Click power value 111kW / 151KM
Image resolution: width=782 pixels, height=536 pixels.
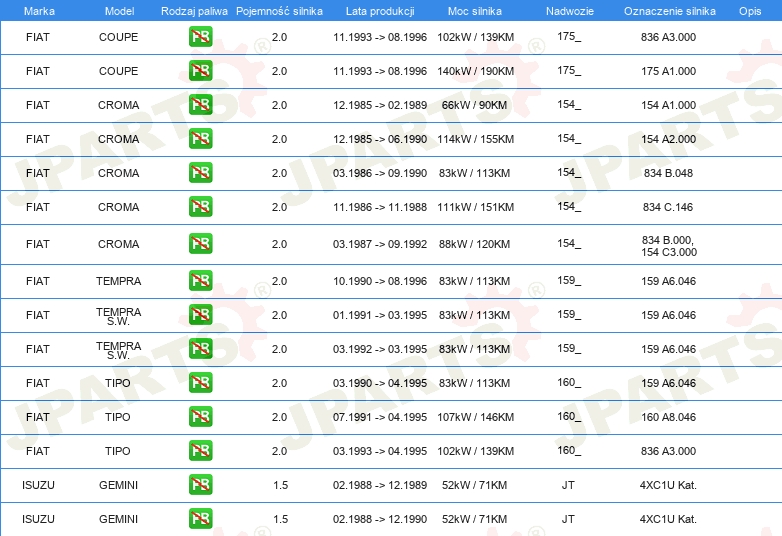(x=475, y=207)
